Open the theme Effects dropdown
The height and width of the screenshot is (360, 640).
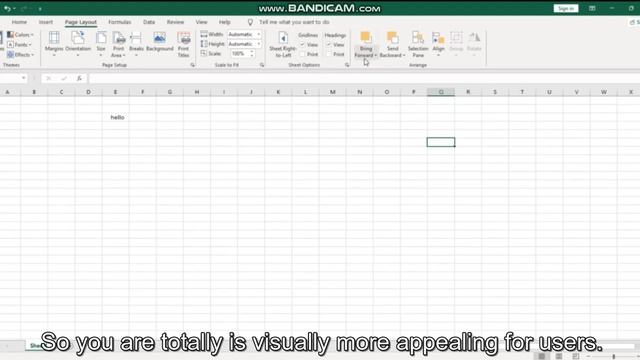[20, 54]
